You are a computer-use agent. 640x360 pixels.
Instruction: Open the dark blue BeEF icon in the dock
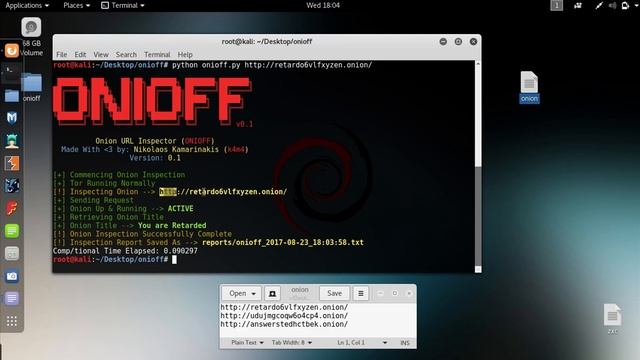pyautogui.click(x=12, y=186)
